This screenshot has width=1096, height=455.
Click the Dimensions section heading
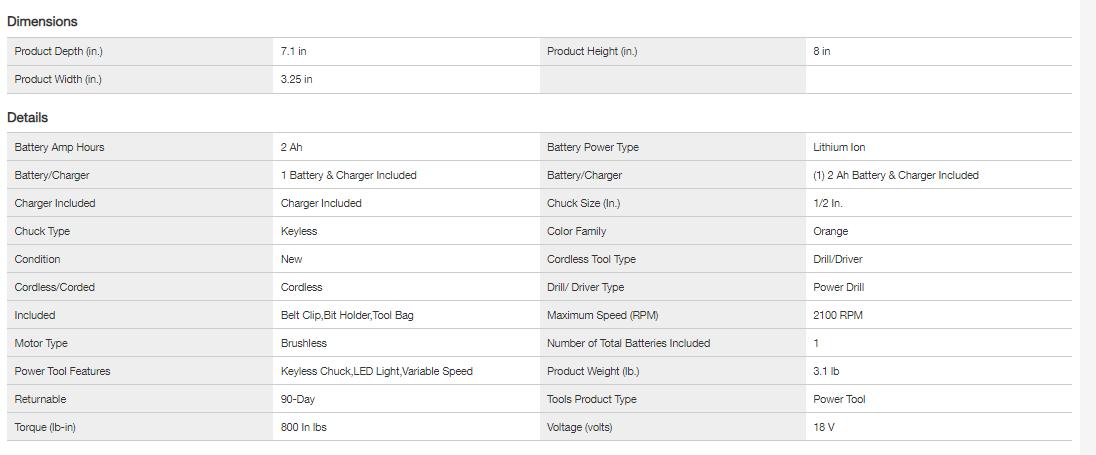pyautogui.click(x=42, y=21)
